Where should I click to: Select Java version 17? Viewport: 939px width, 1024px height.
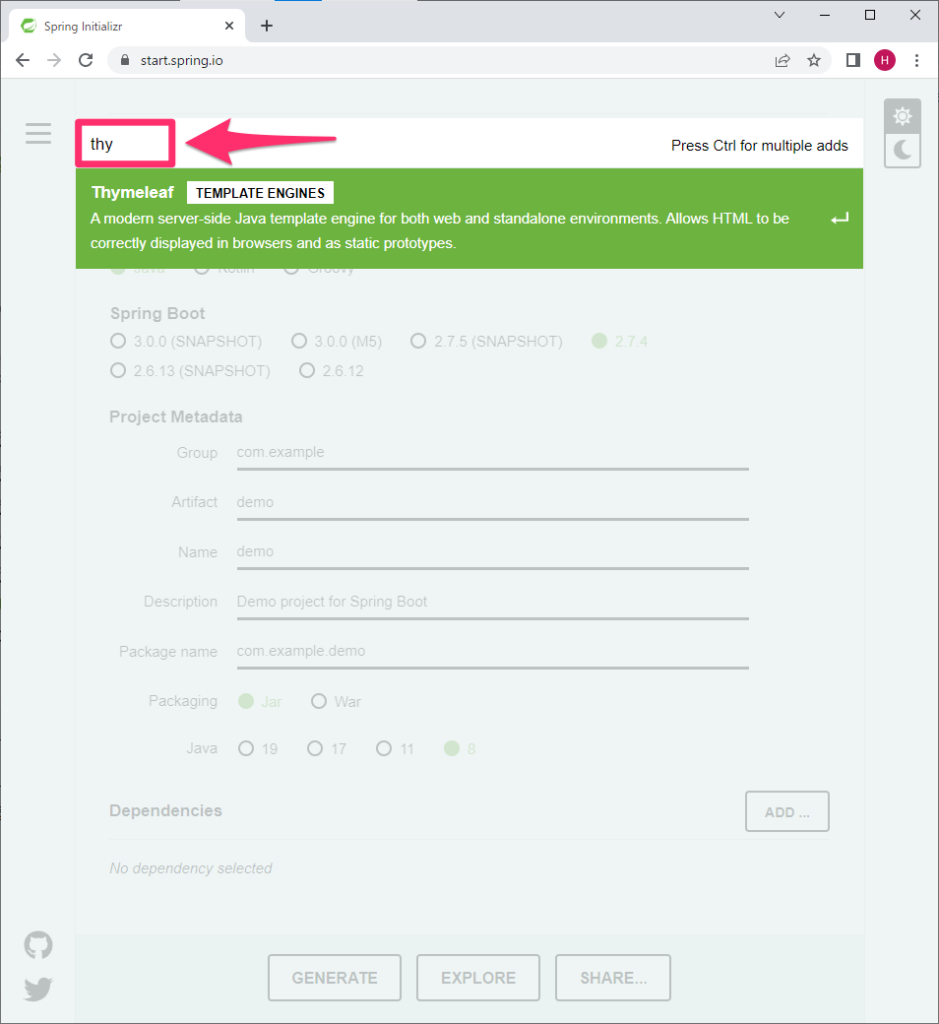(x=327, y=748)
